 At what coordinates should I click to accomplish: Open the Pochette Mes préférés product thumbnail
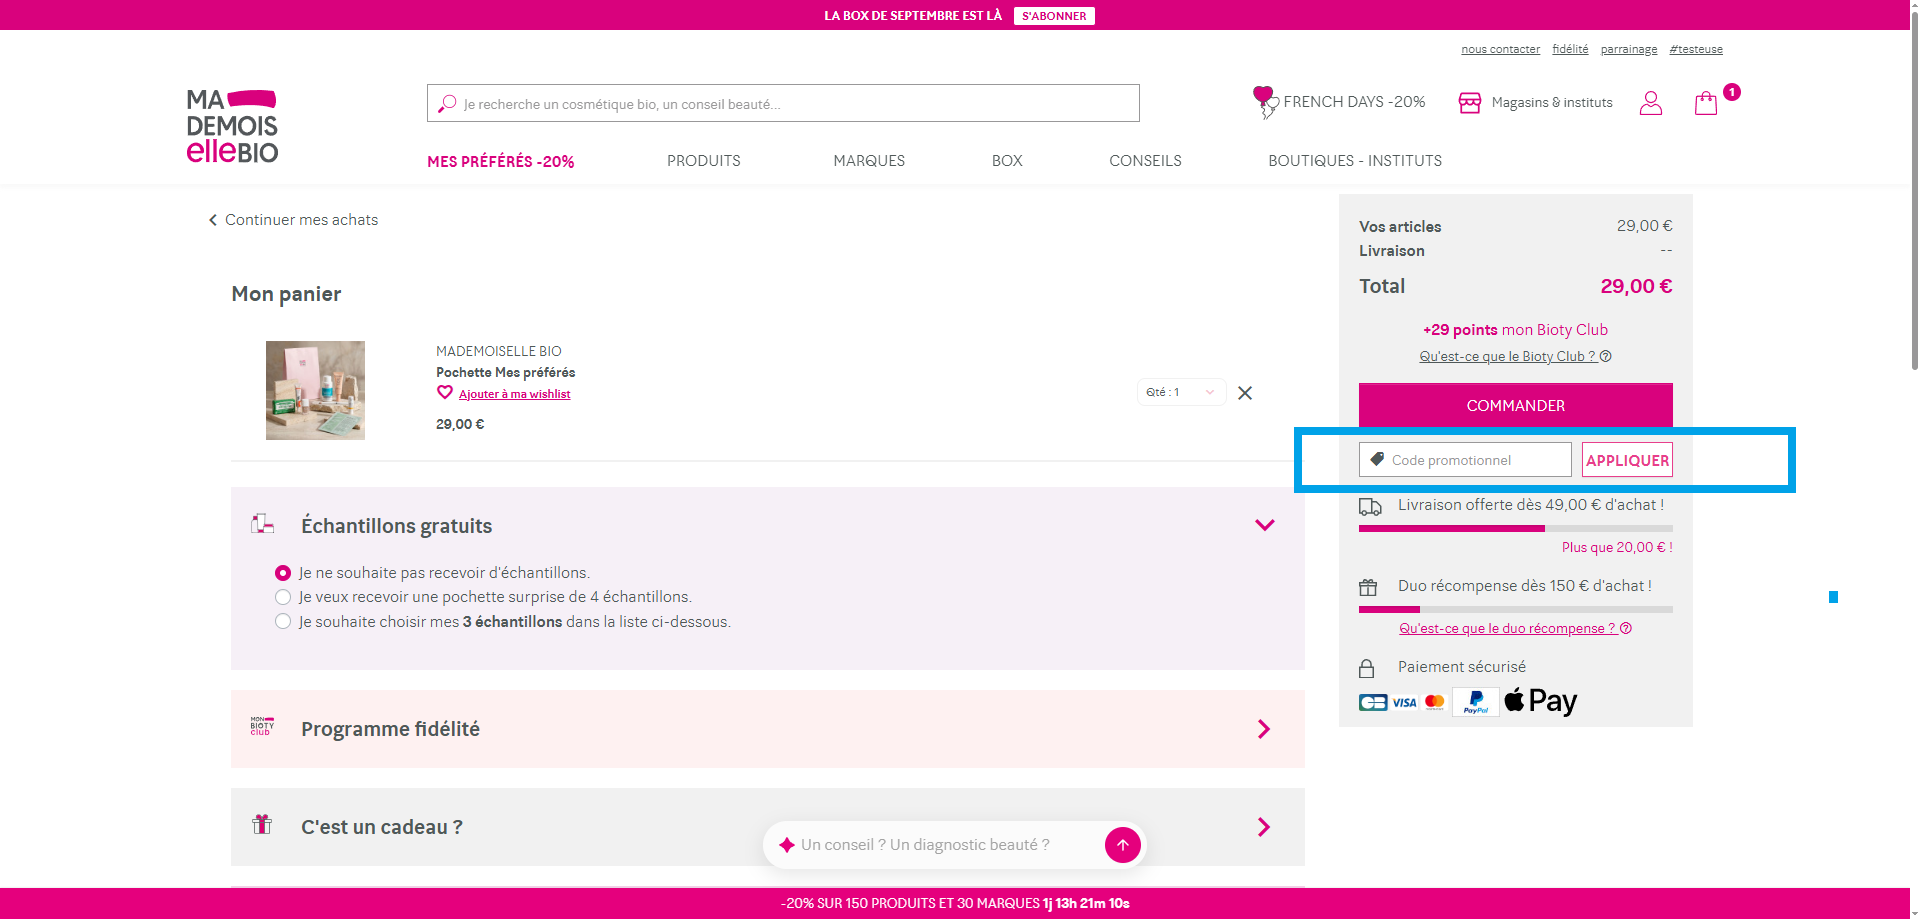(315, 390)
